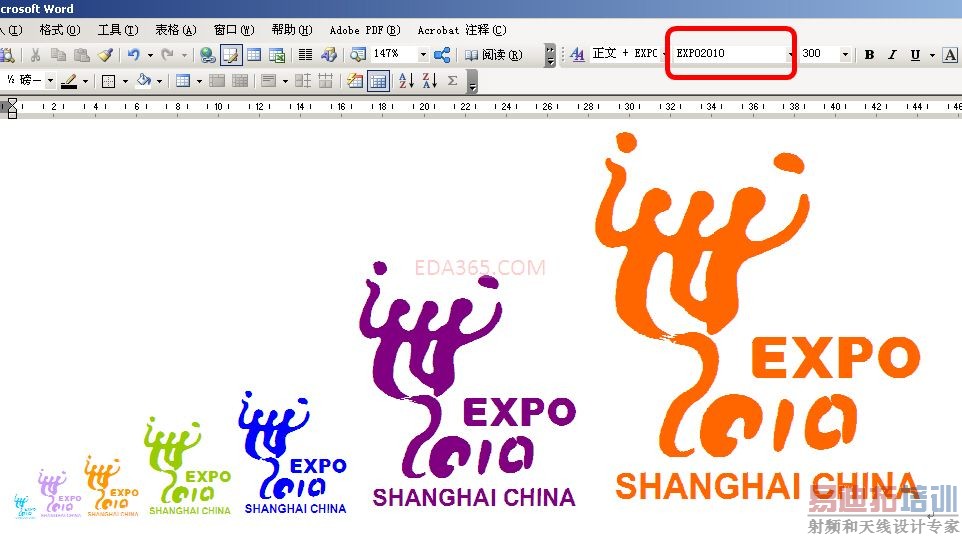Open the font size 300 dropdown
Image resolution: width=962 pixels, height=536 pixels.
(845, 54)
